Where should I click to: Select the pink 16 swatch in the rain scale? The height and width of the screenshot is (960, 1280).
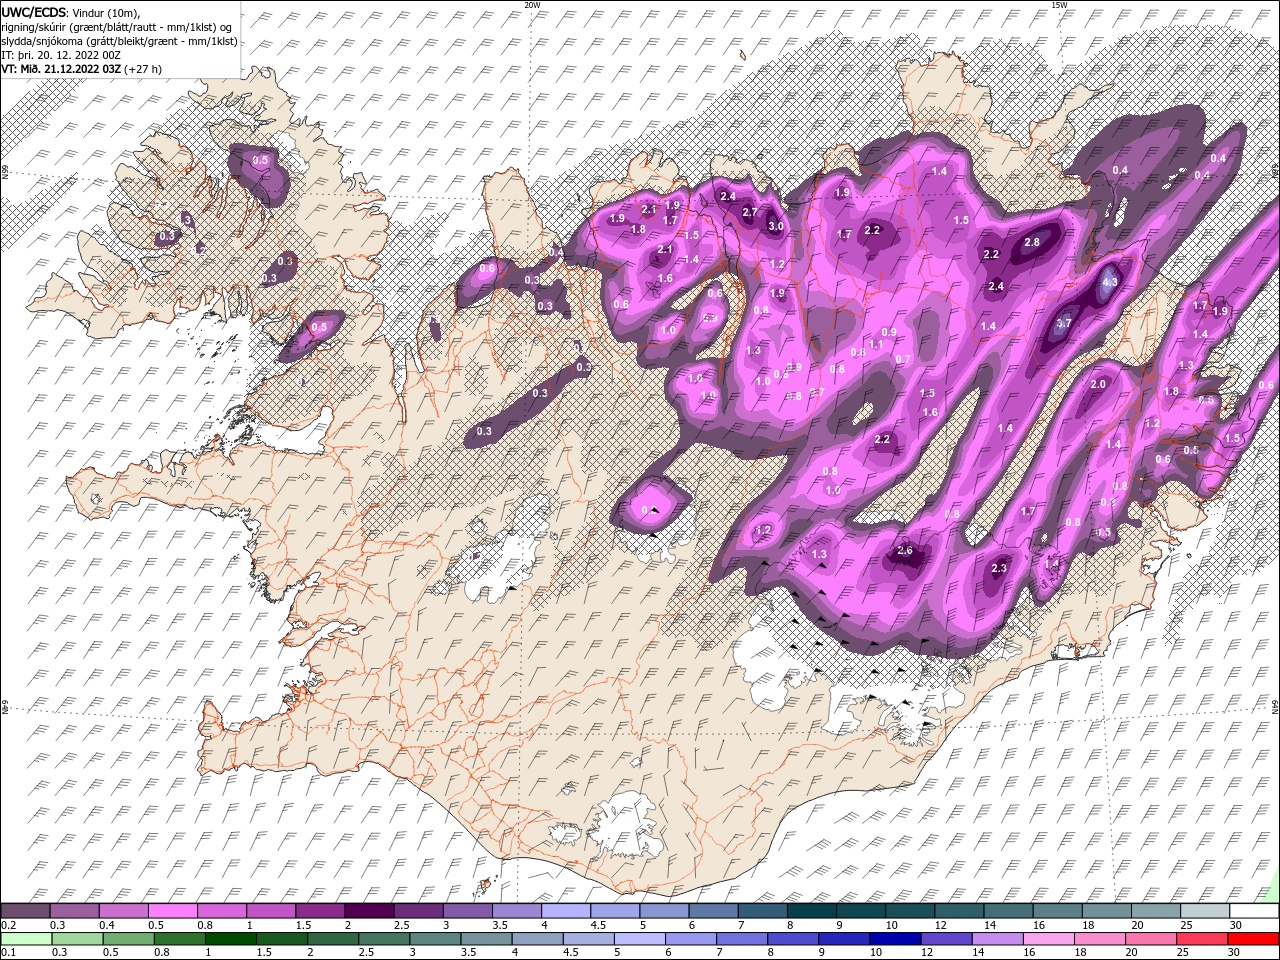(1048, 938)
